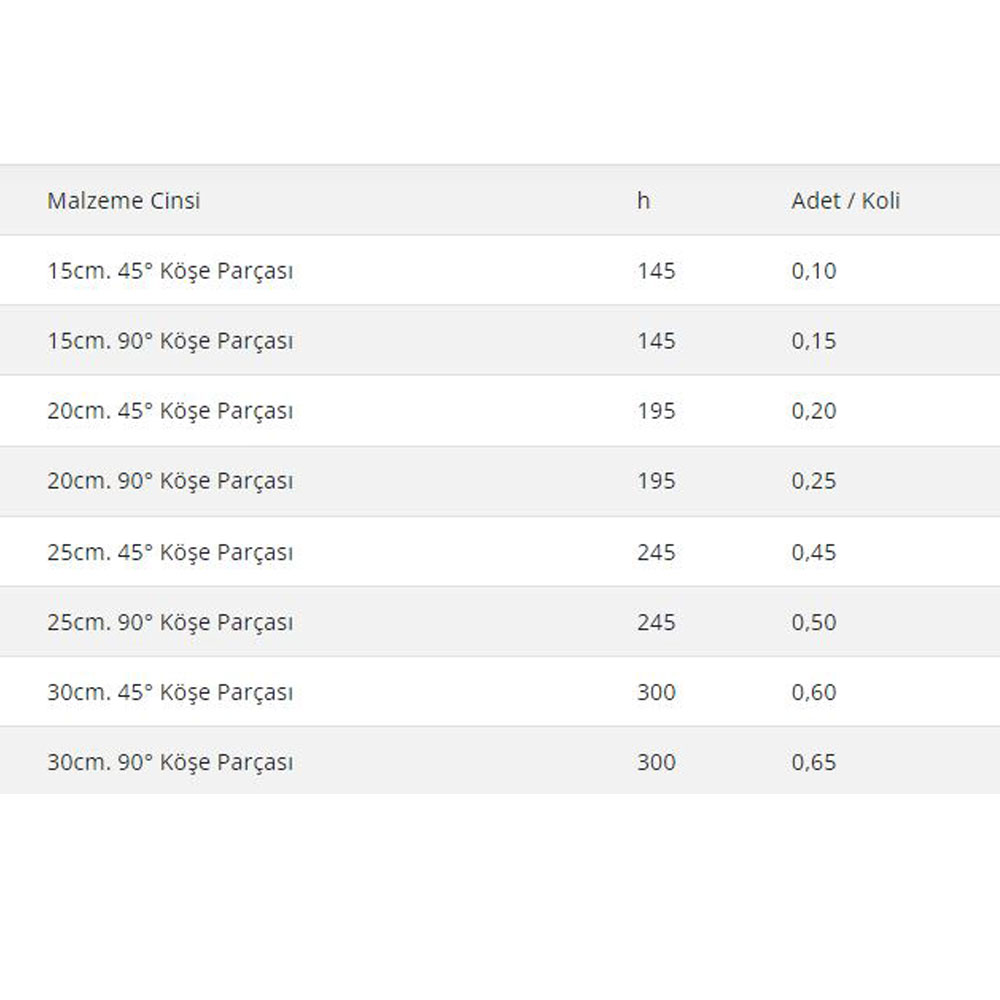Click the h column header

click(643, 201)
